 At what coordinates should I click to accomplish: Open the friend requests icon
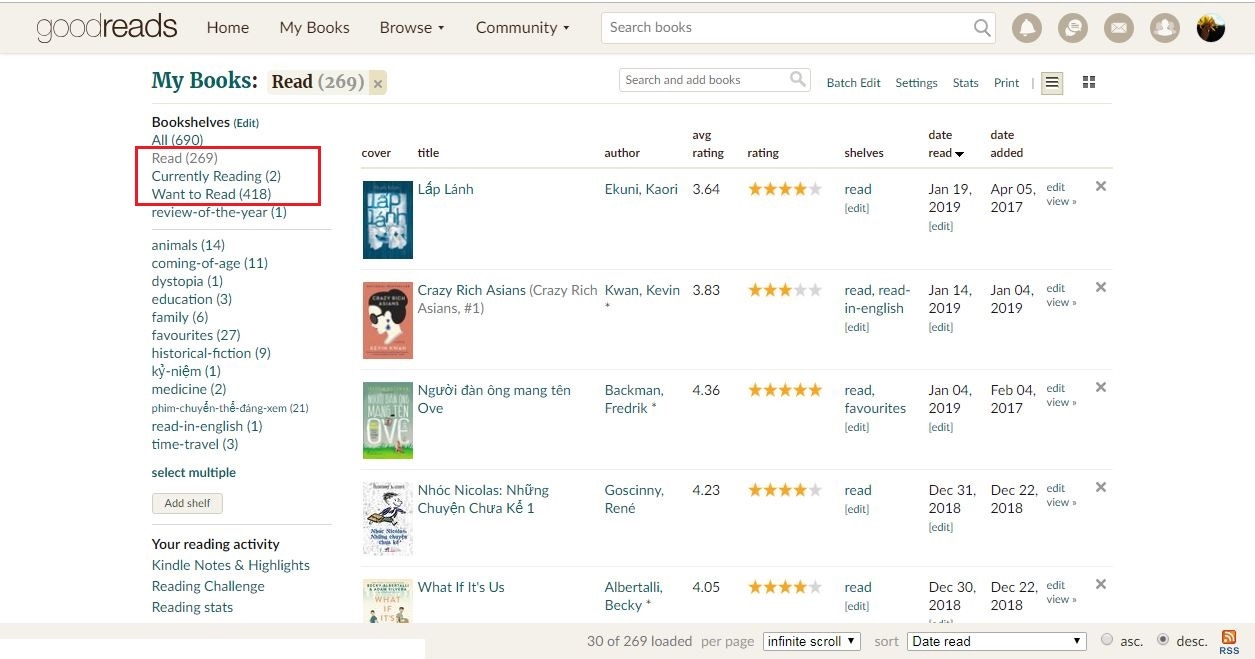(1165, 28)
